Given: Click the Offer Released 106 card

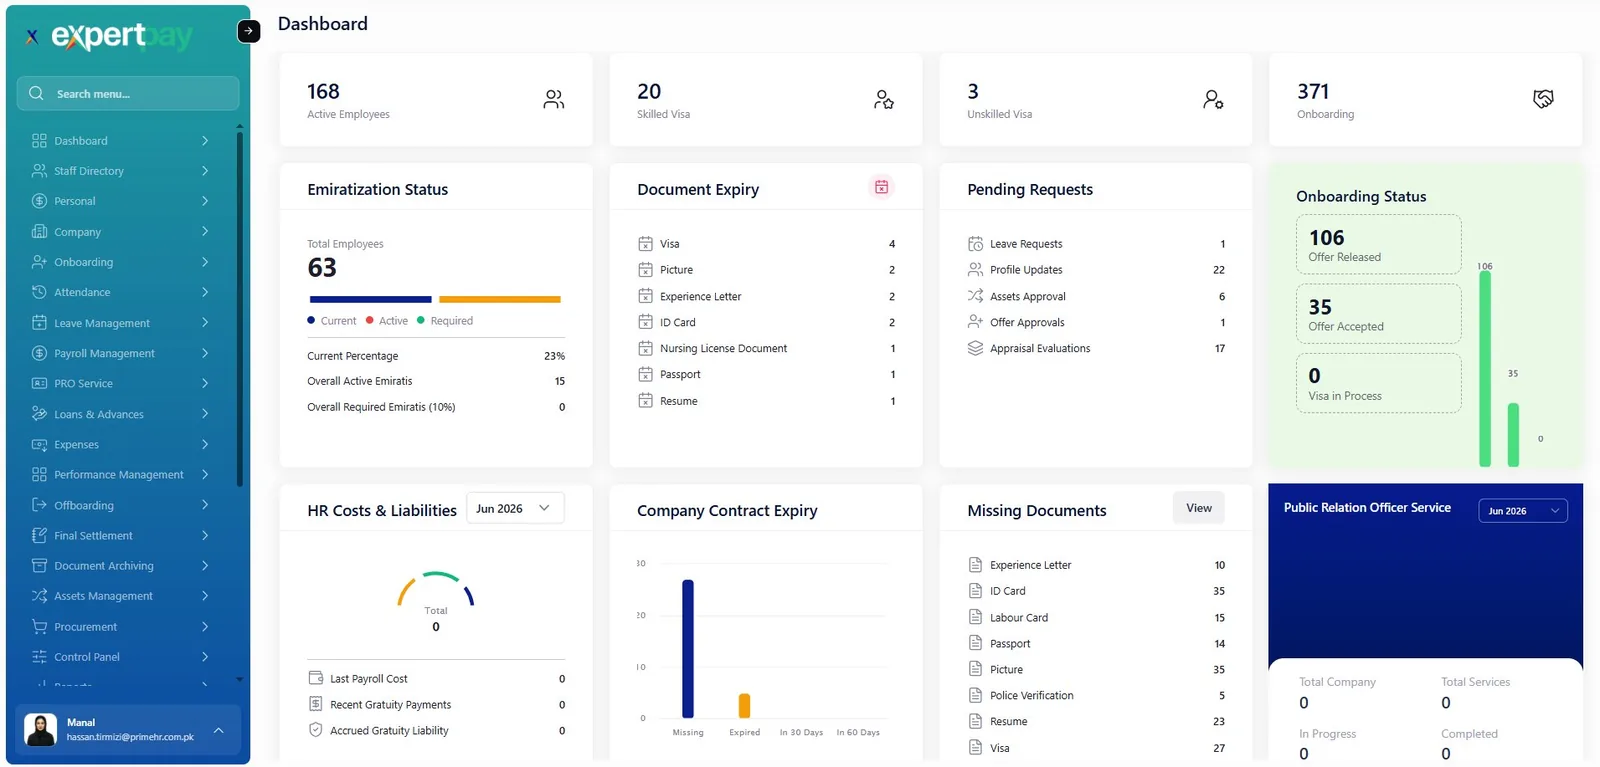Looking at the screenshot, I should (x=1379, y=245).
